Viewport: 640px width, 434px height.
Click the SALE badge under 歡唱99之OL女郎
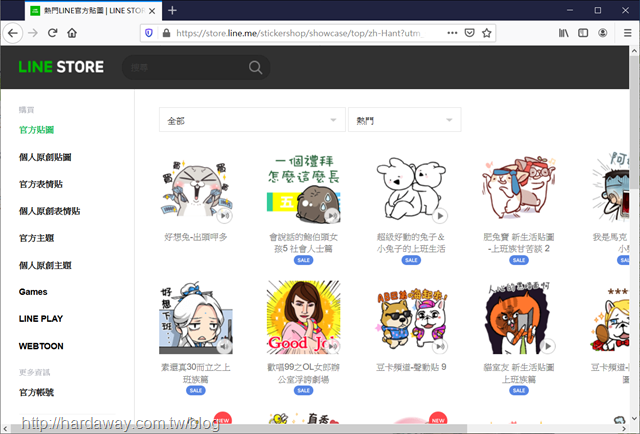point(303,391)
